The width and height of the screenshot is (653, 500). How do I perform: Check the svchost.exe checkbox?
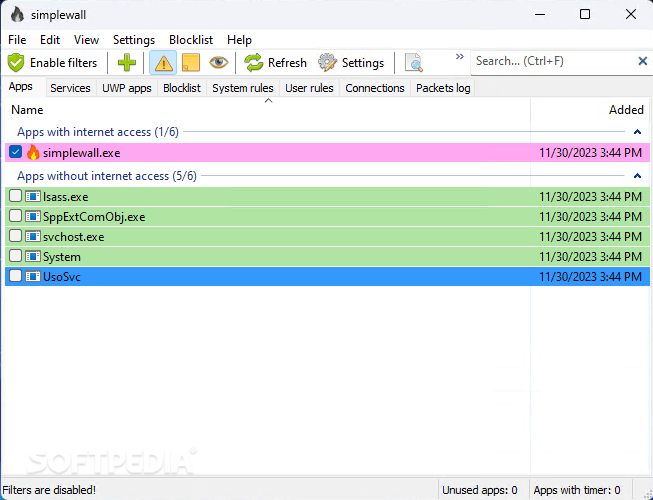(x=15, y=236)
